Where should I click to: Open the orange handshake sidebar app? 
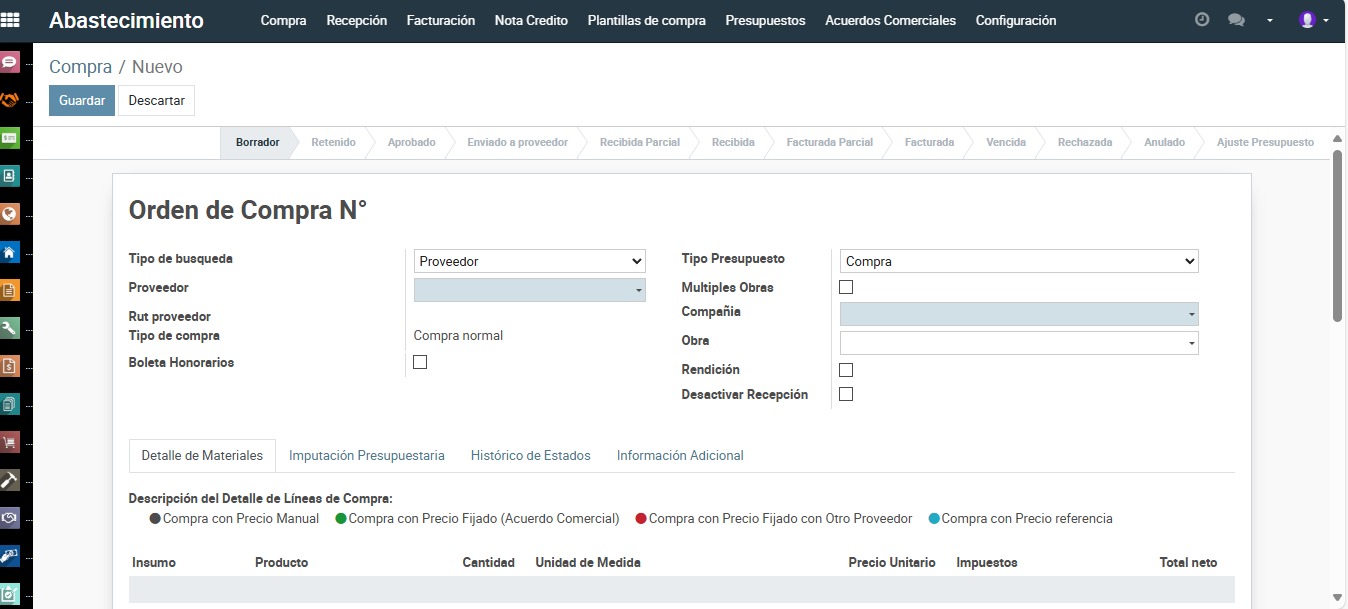[x=10, y=100]
